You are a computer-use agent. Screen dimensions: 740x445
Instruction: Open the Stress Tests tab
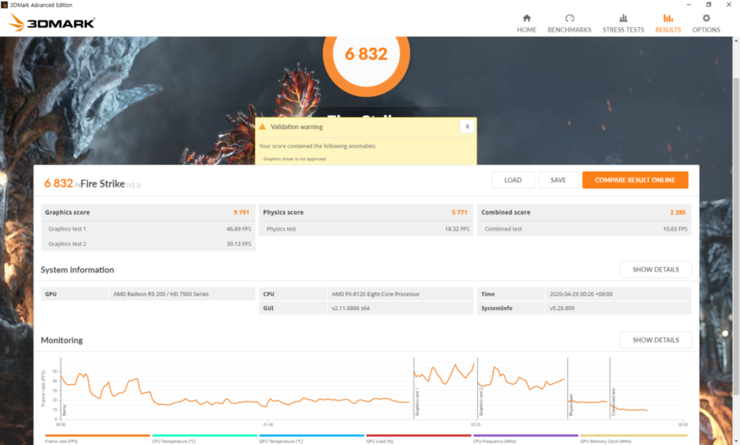[x=623, y=23]
